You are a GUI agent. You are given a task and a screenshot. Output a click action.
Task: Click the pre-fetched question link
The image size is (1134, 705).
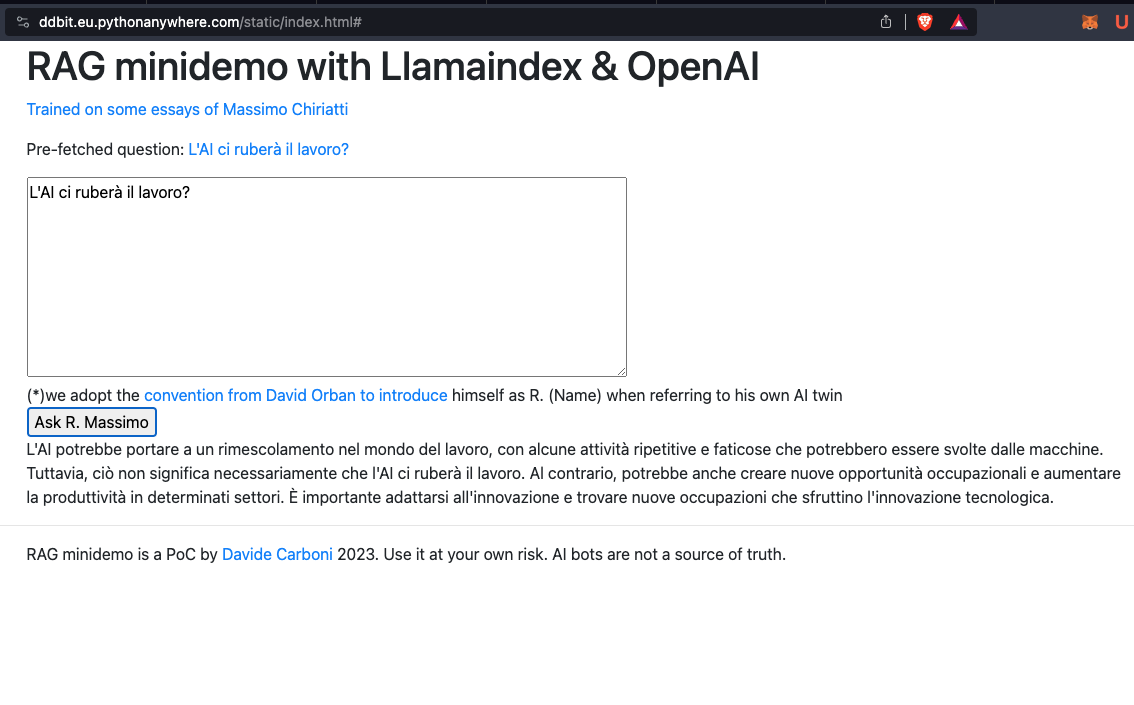tap(268, 150)
